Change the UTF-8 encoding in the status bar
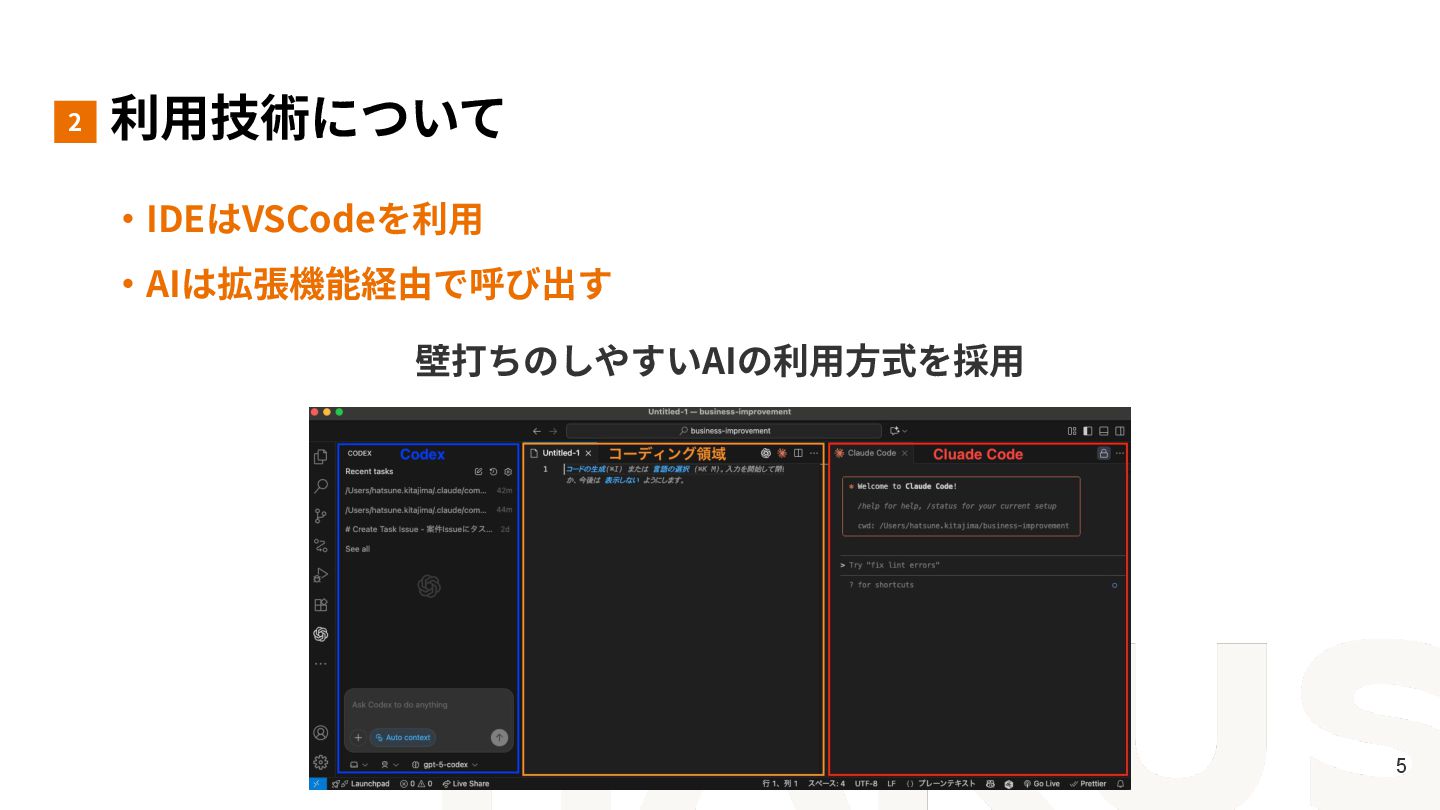The width and height of the screenshot is (1440, 810). coord(866,783)
